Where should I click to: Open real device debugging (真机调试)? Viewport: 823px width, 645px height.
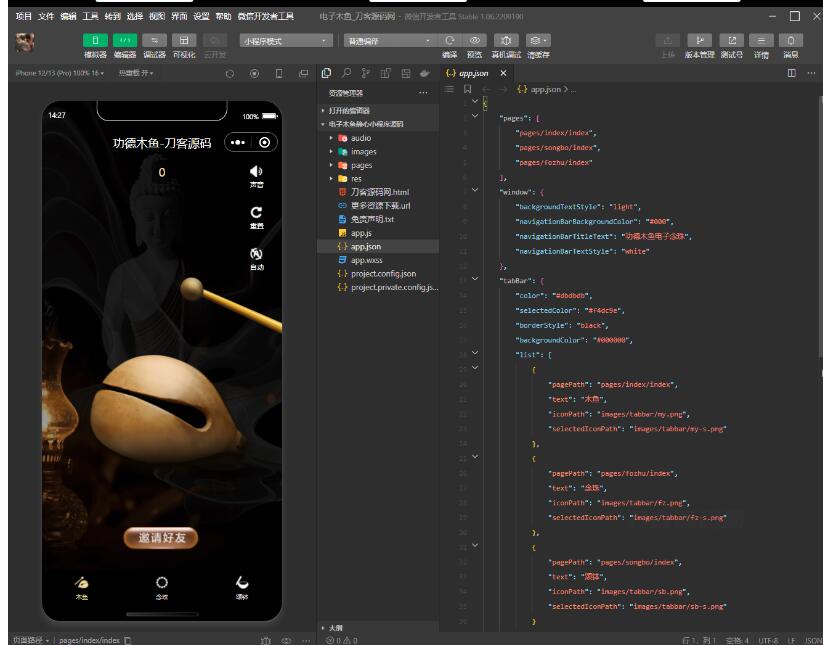coord(506,40)
